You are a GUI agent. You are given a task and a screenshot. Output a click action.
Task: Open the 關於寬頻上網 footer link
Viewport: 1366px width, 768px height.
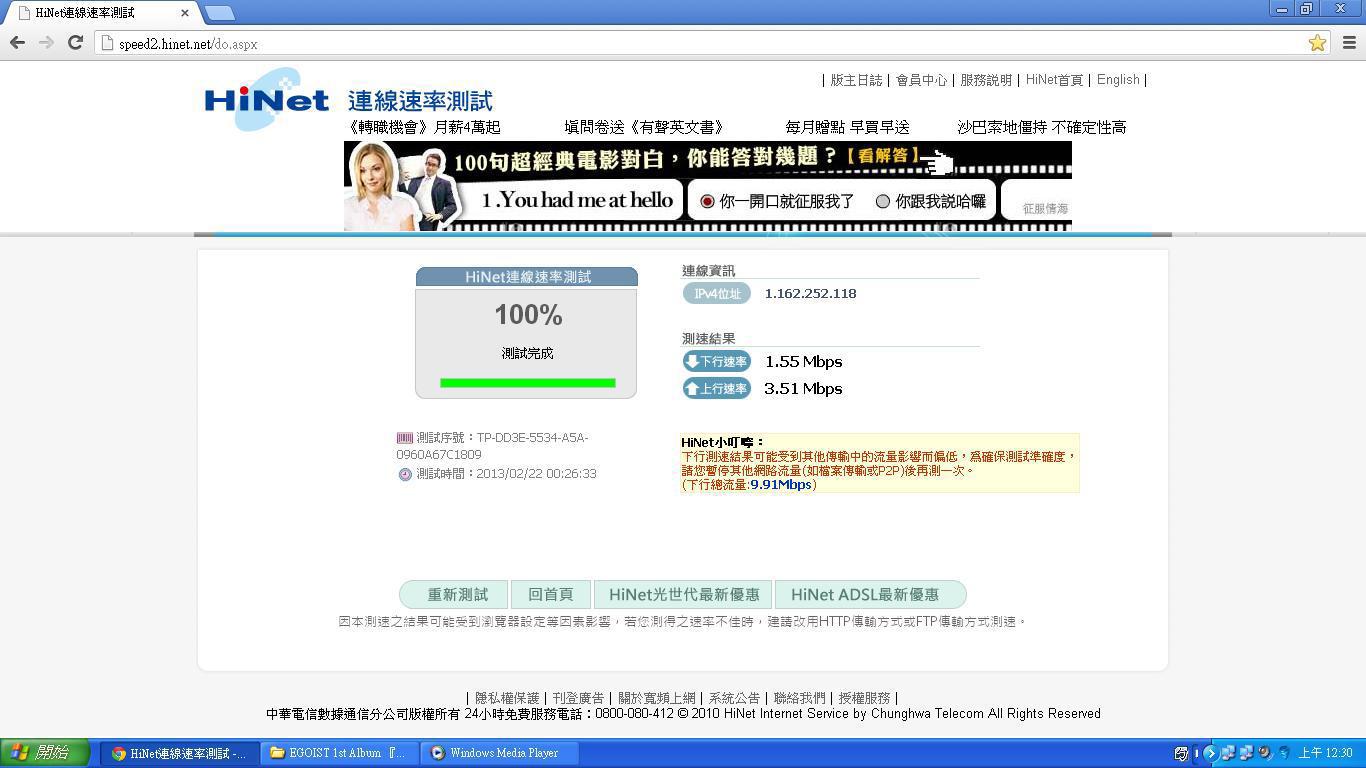click(x=656, y=698)
